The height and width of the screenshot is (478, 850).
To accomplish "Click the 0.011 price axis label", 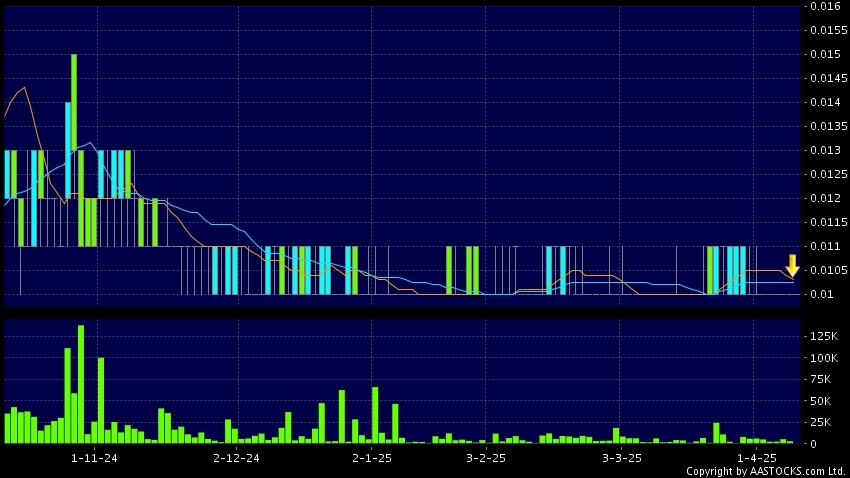I will click(x=825, y=246).
